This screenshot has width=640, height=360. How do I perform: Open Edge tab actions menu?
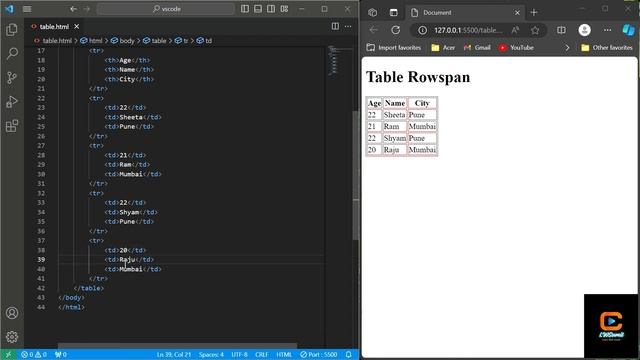[393, 12]
